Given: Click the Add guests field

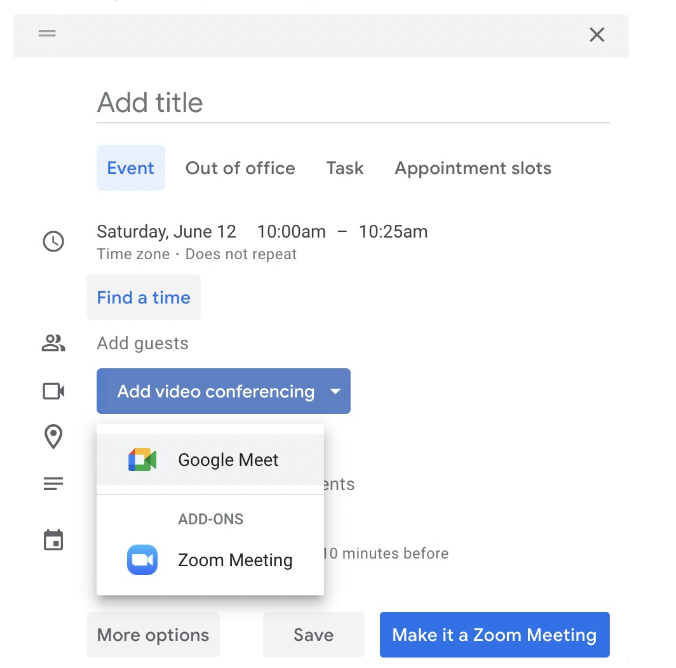Looking at the screenshot, I should tap(143, 343).
